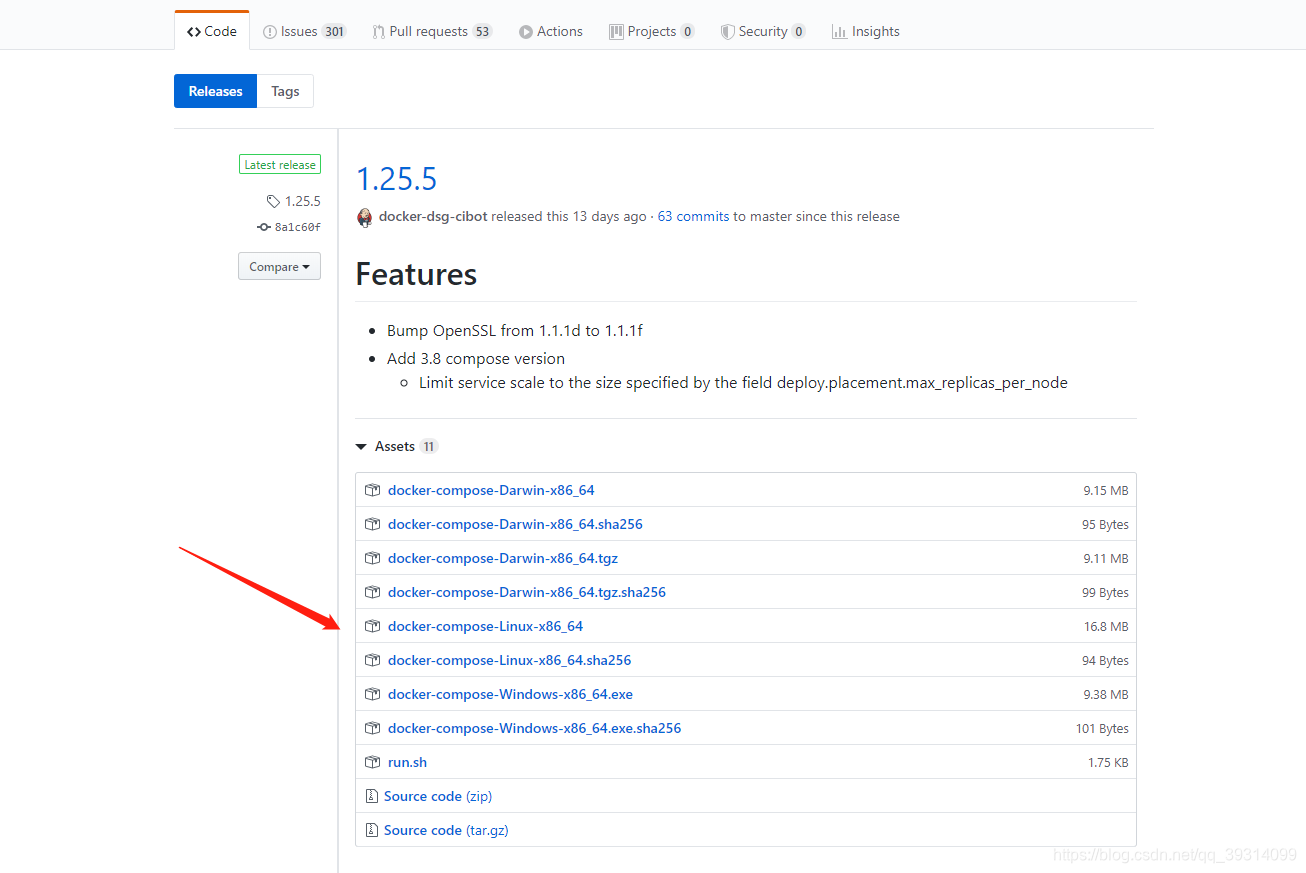Click the Features heading
The image size is (1306, 873).
pyautogui.click(x=416, y=274)
